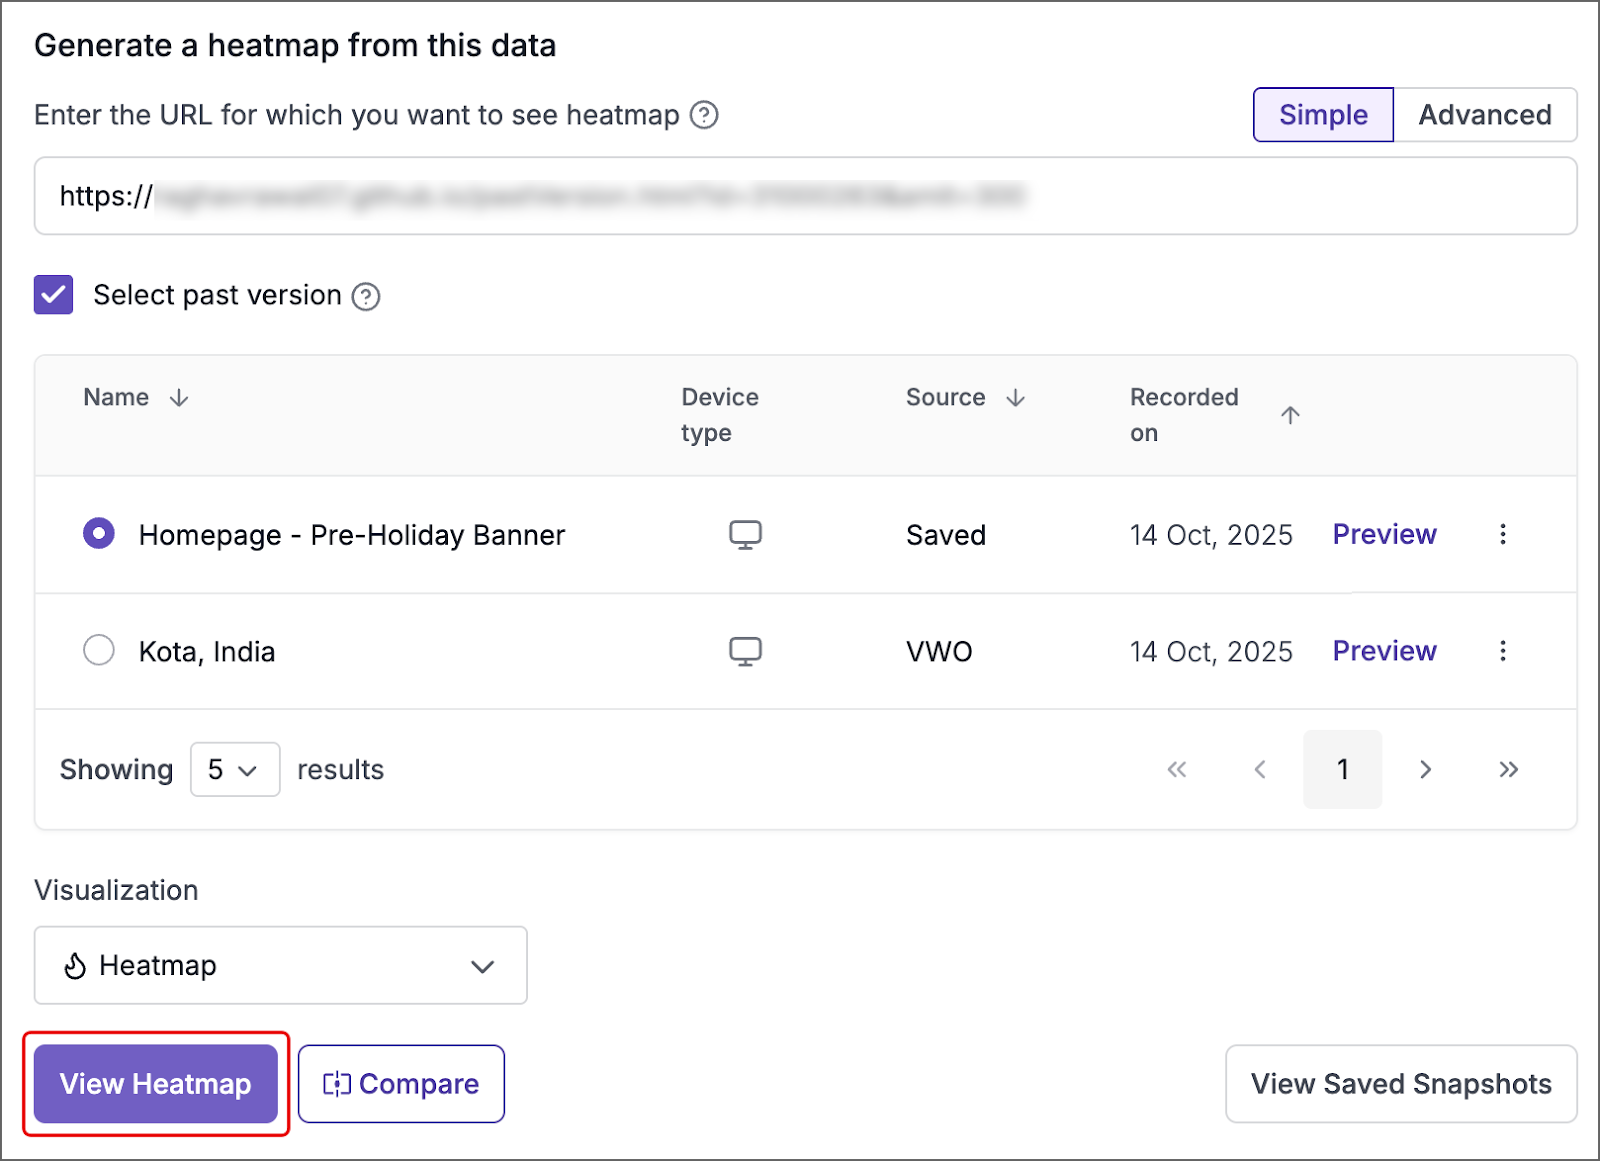Switch to the Advanced tab
This screenshot has width=1600, height=1161.
1484,115
